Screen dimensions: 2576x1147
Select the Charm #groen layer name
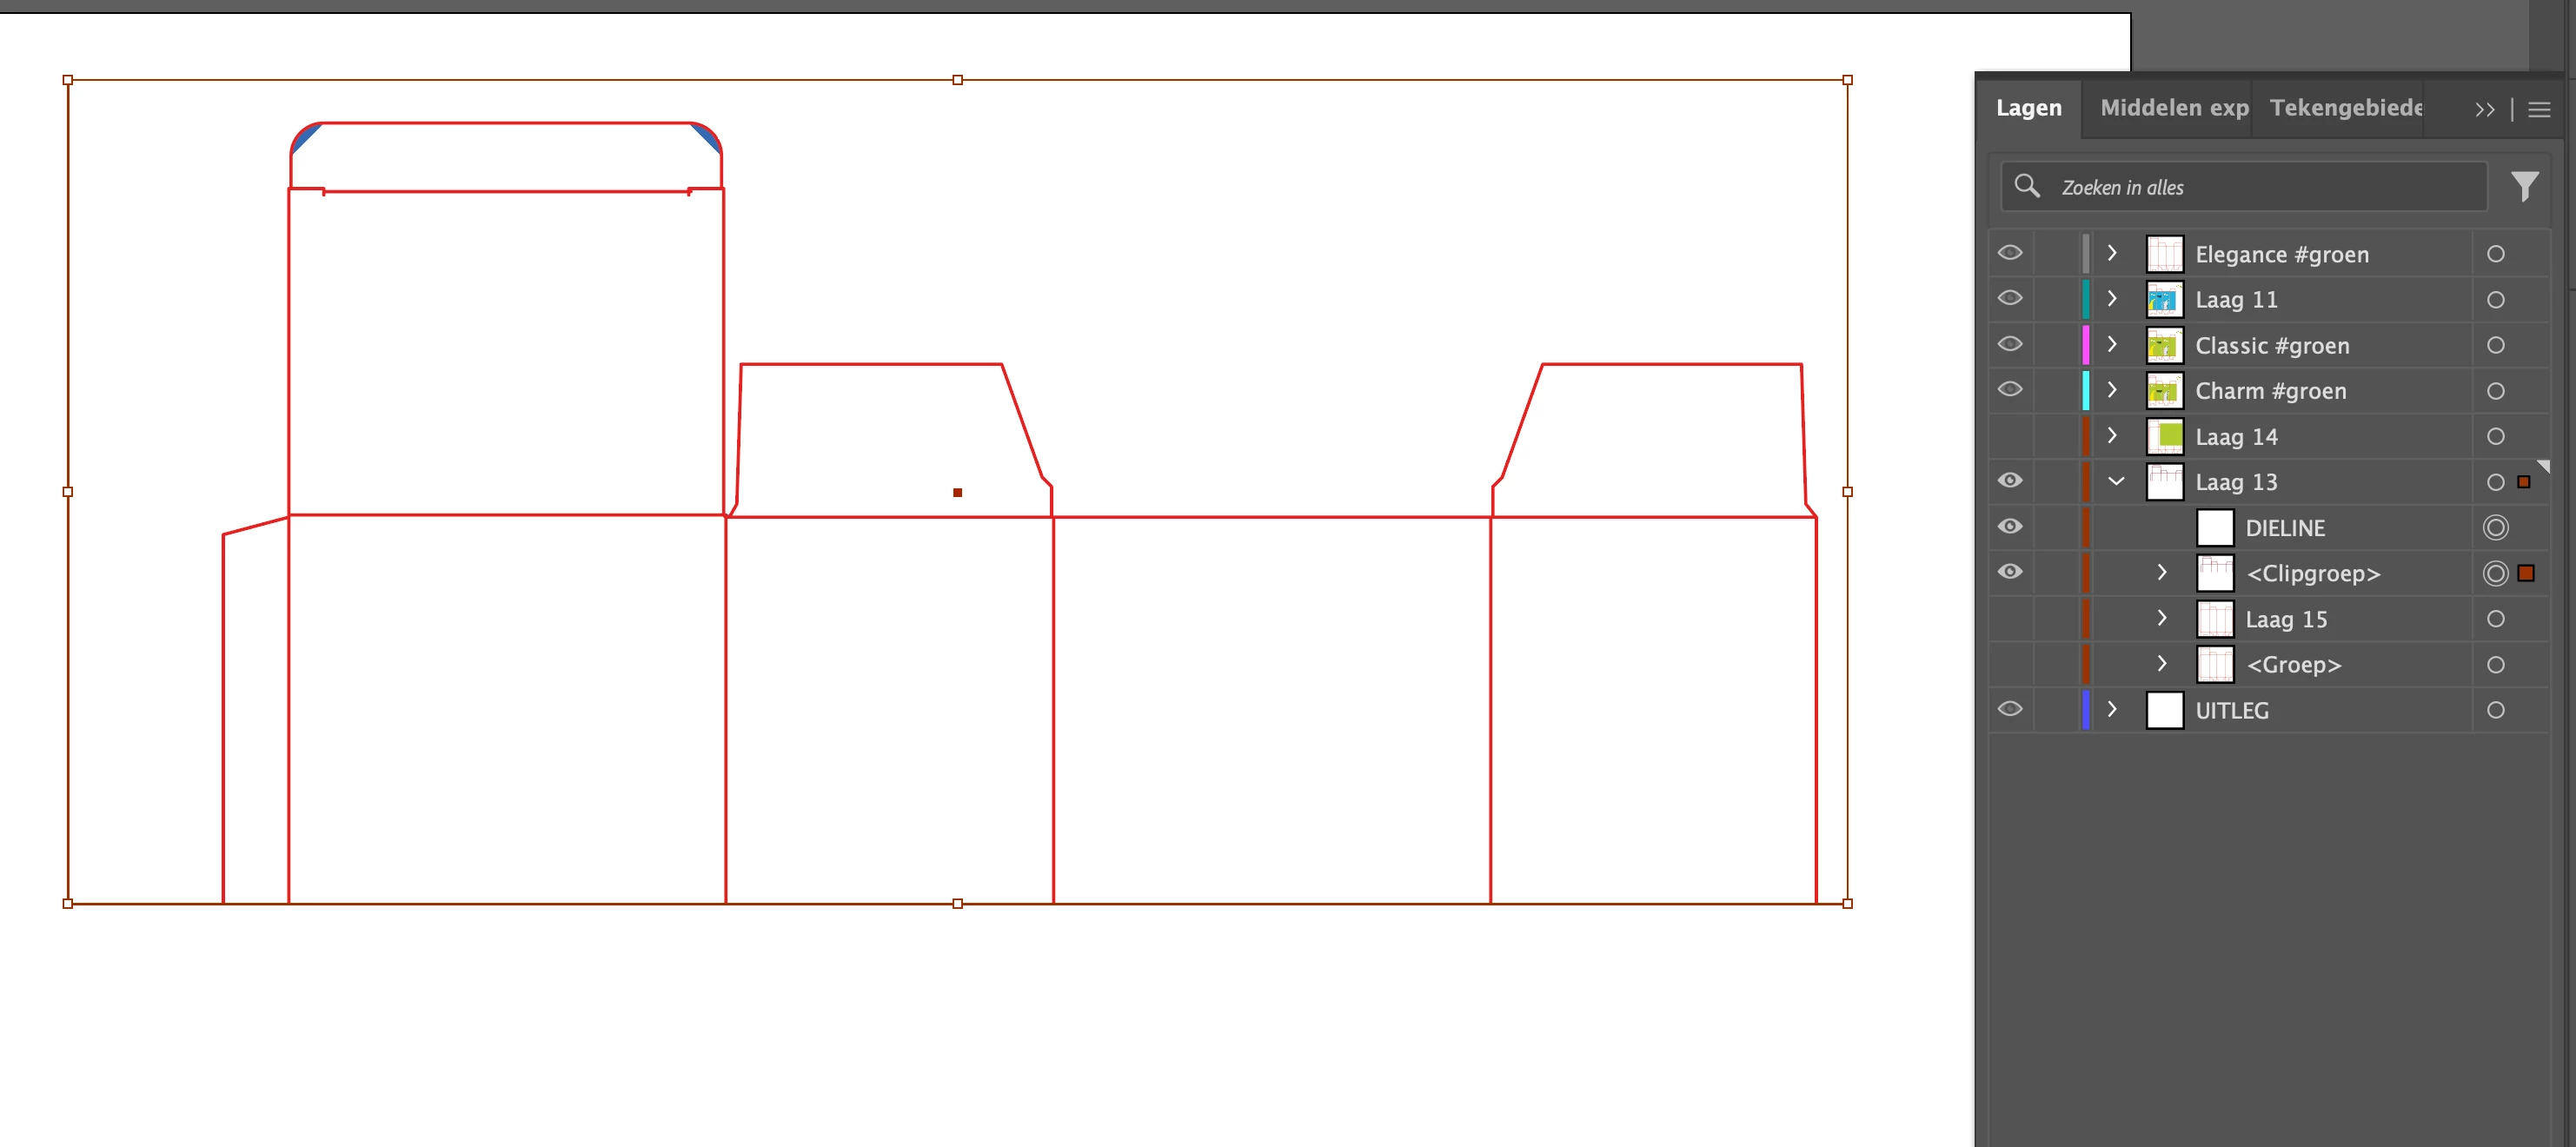tap(2270, 391)
